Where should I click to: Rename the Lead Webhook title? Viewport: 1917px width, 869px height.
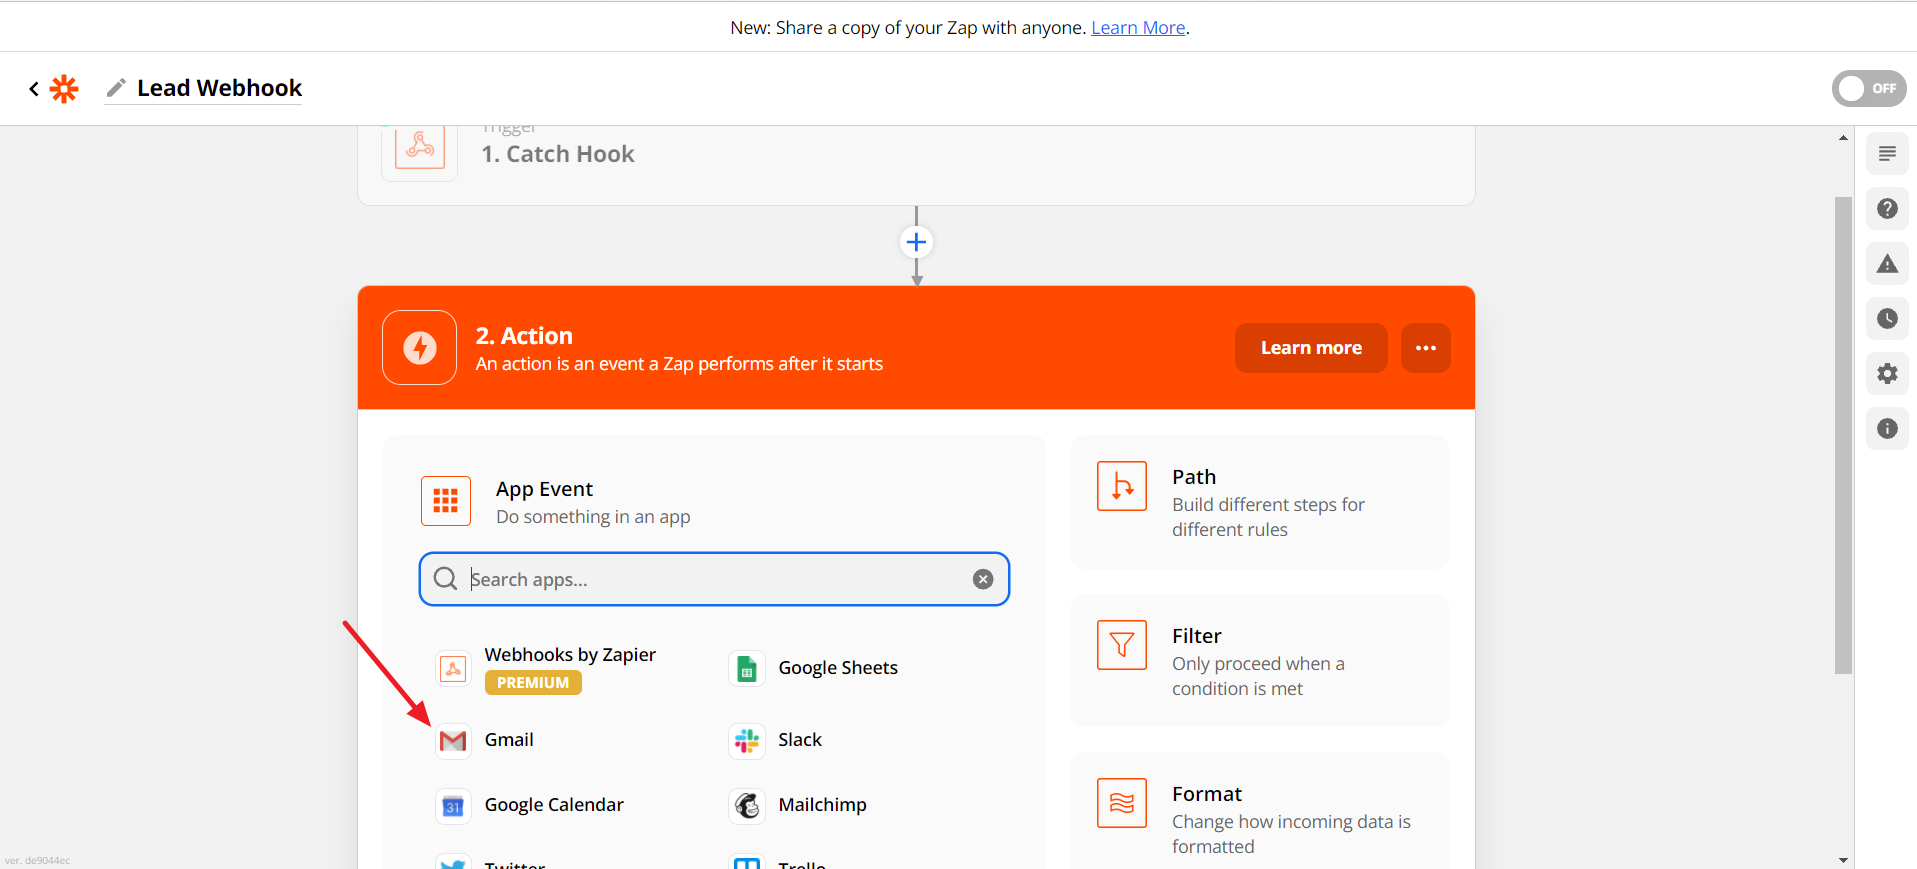click(219, 88)
